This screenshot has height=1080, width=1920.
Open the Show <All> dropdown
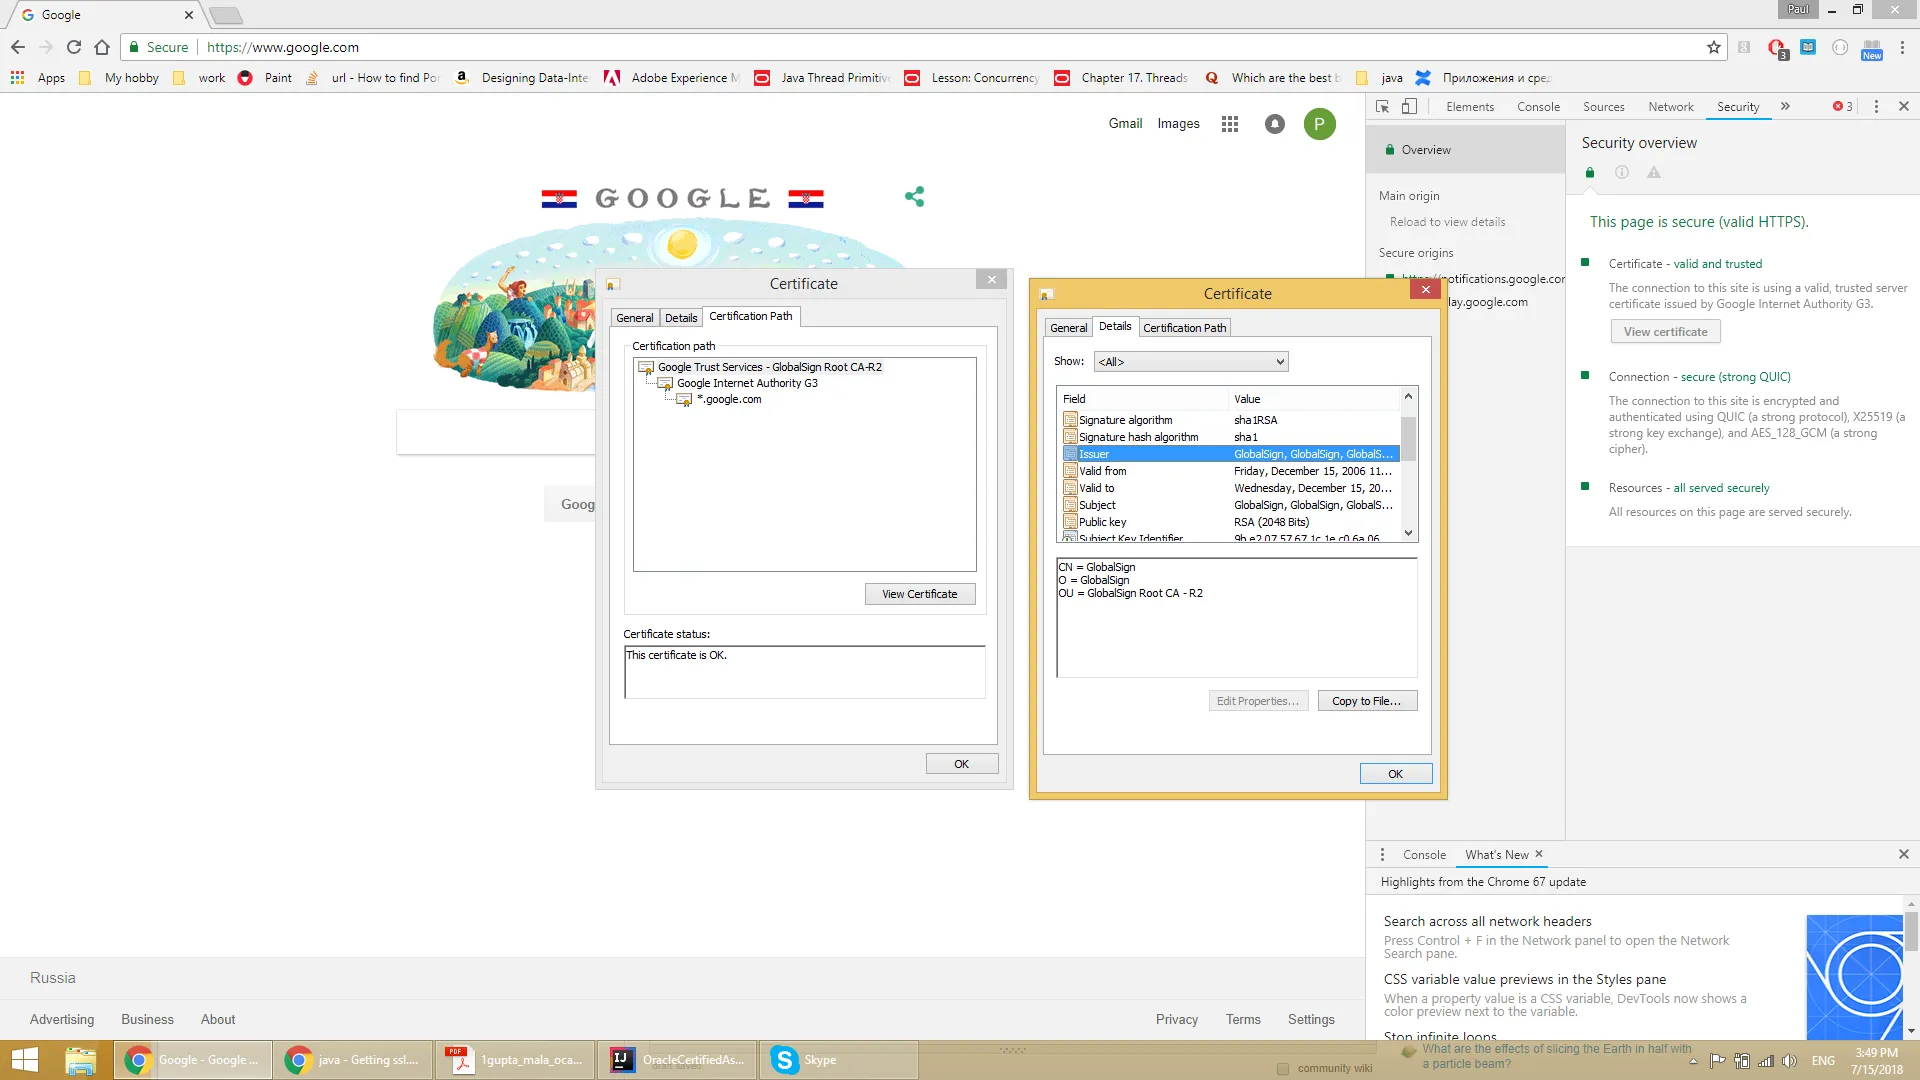click(x=1190, y=362)
